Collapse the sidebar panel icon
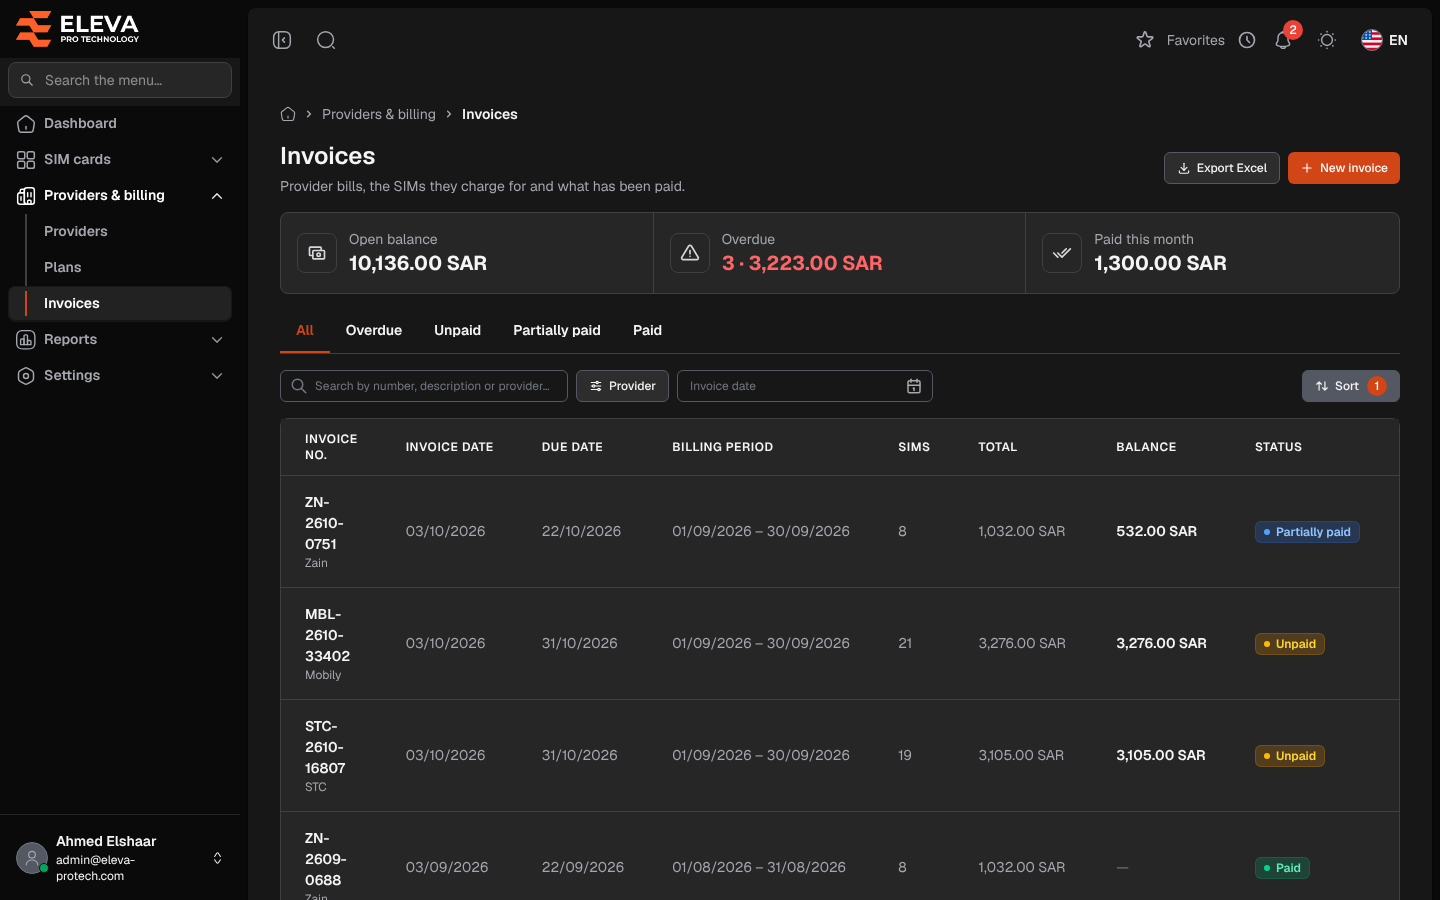 282,40
